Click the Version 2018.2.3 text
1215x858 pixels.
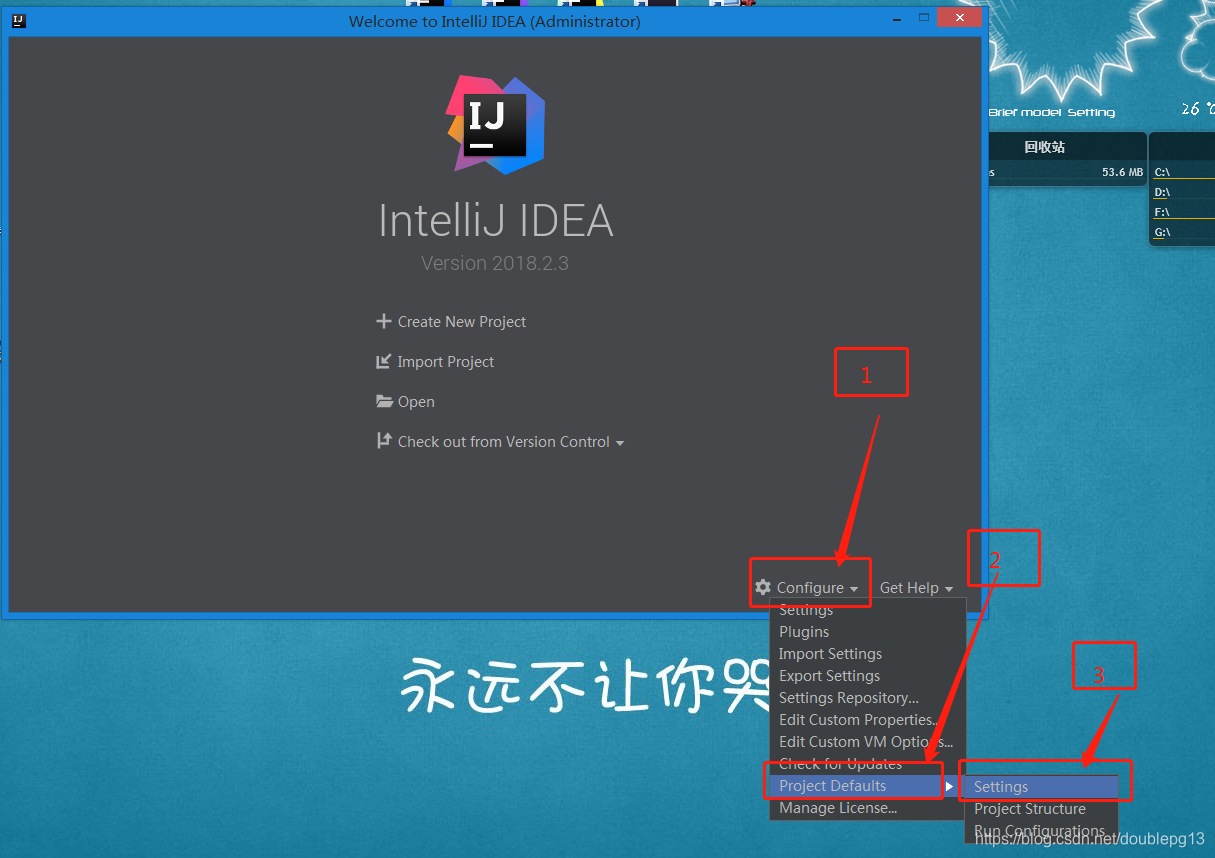[x=495, y=264]
